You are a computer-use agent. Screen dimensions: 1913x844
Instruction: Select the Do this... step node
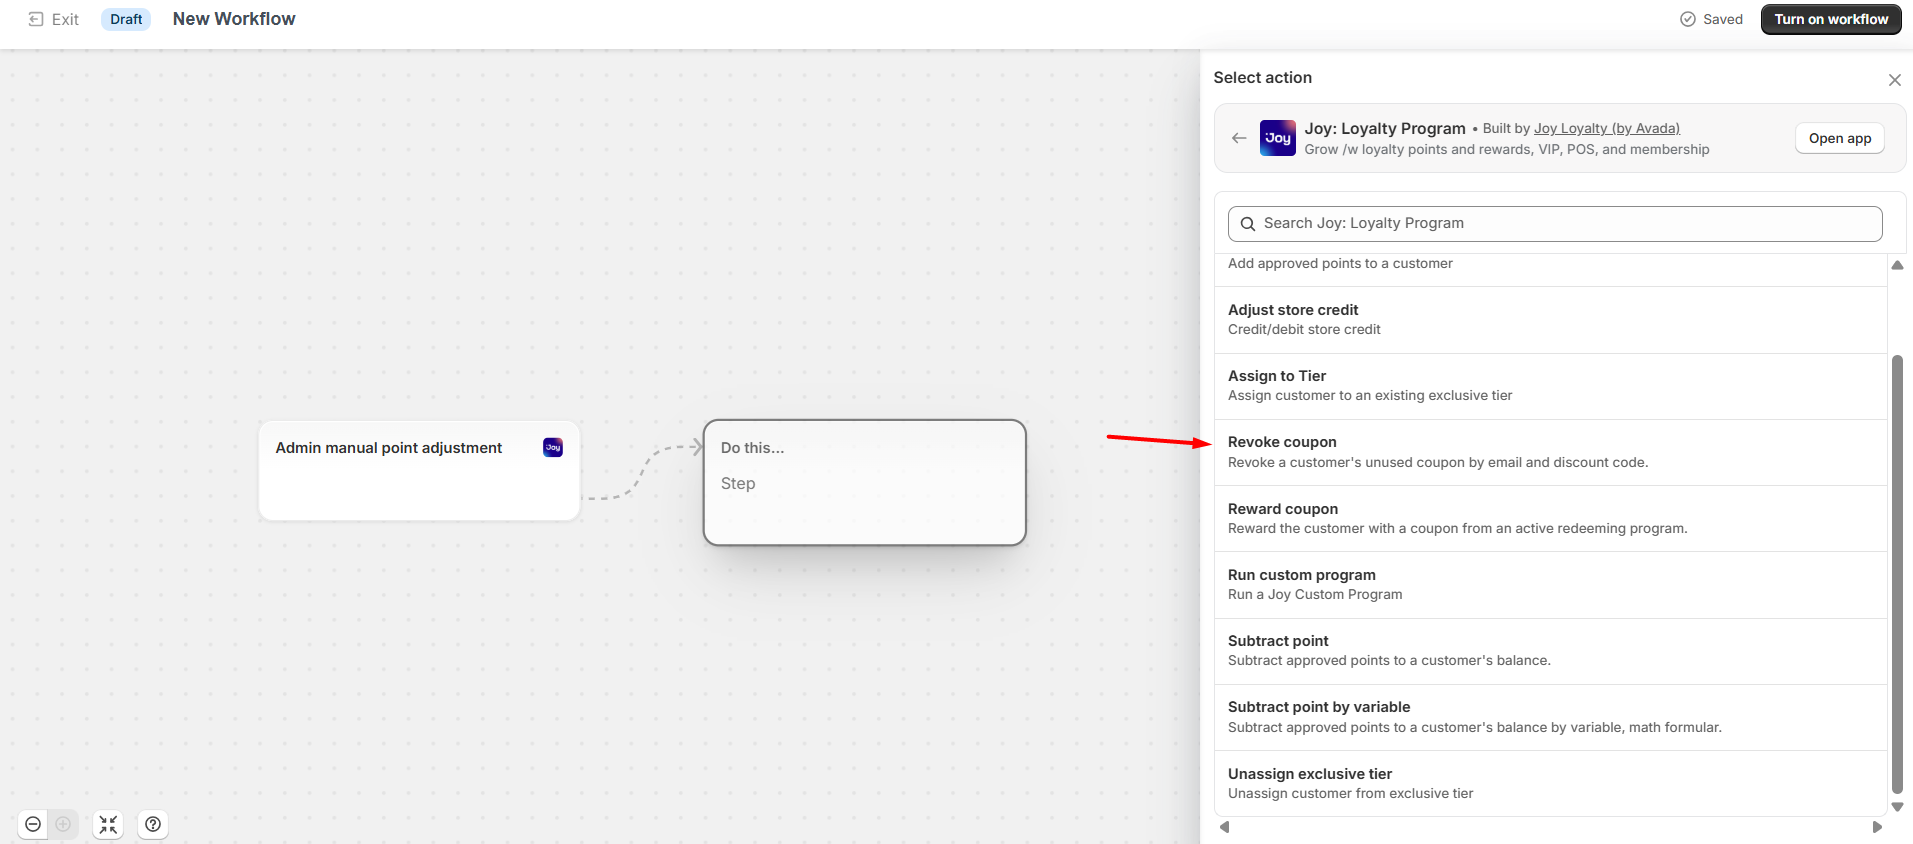[864, 482]
